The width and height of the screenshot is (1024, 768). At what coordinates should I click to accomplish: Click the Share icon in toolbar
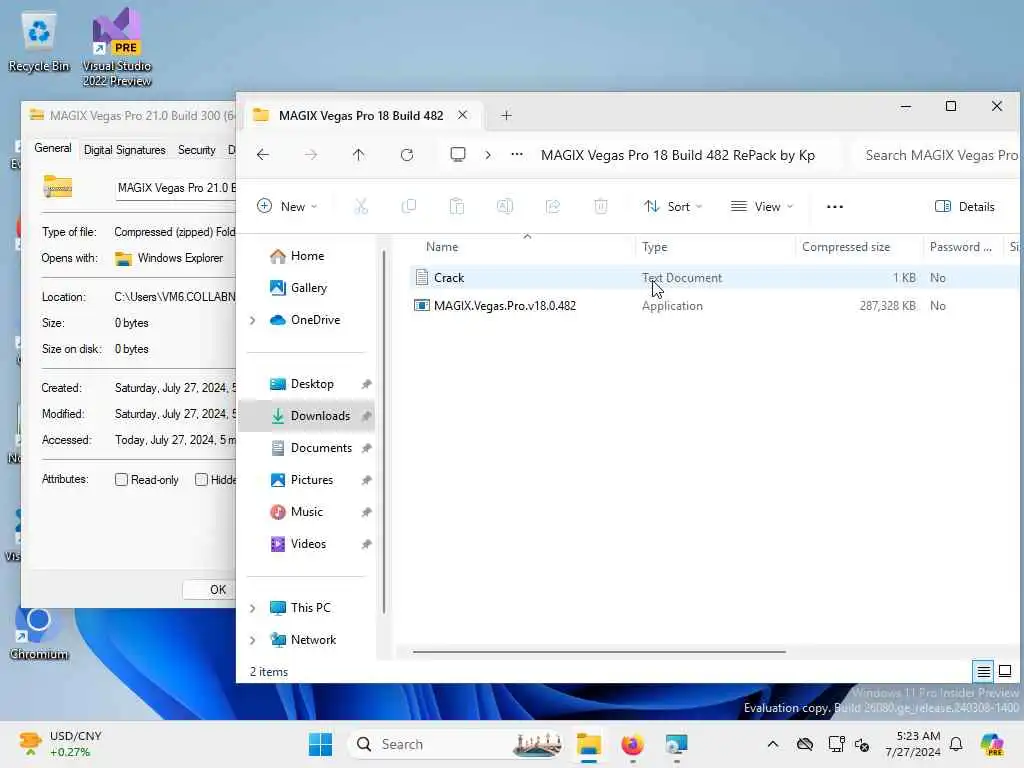(x=552, y=206)
